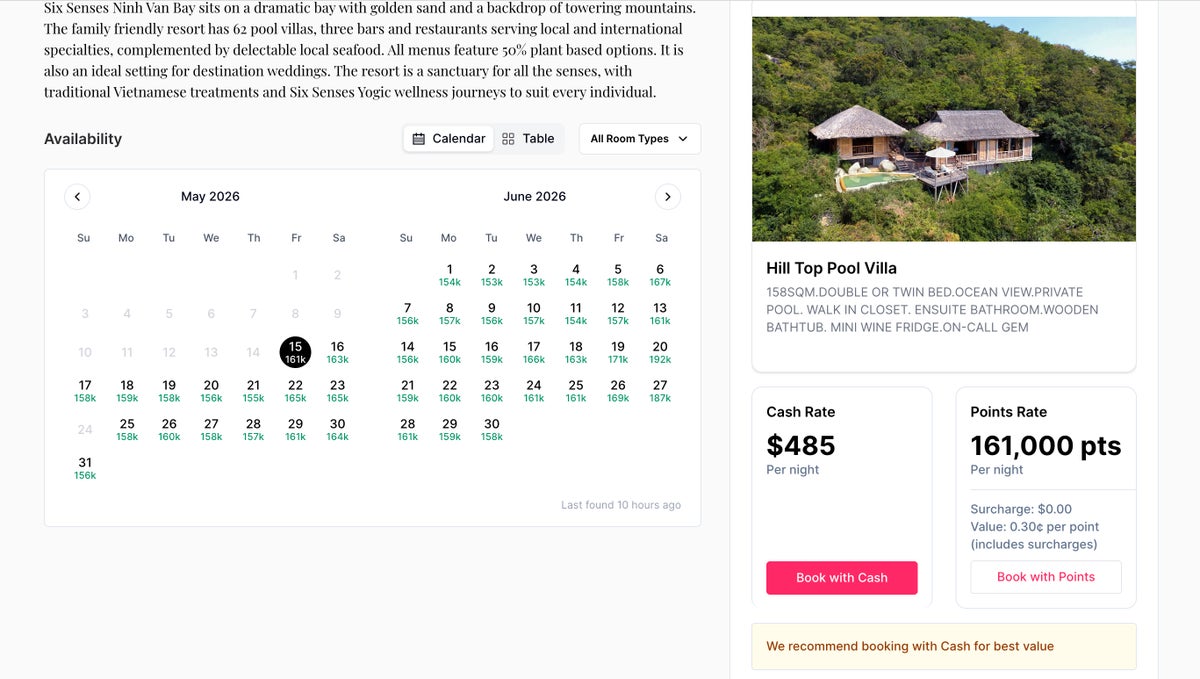The width and height of the screenshot is (1200, 679).
Task: Choose June 1 on the calendar
Action: (449, 275)
